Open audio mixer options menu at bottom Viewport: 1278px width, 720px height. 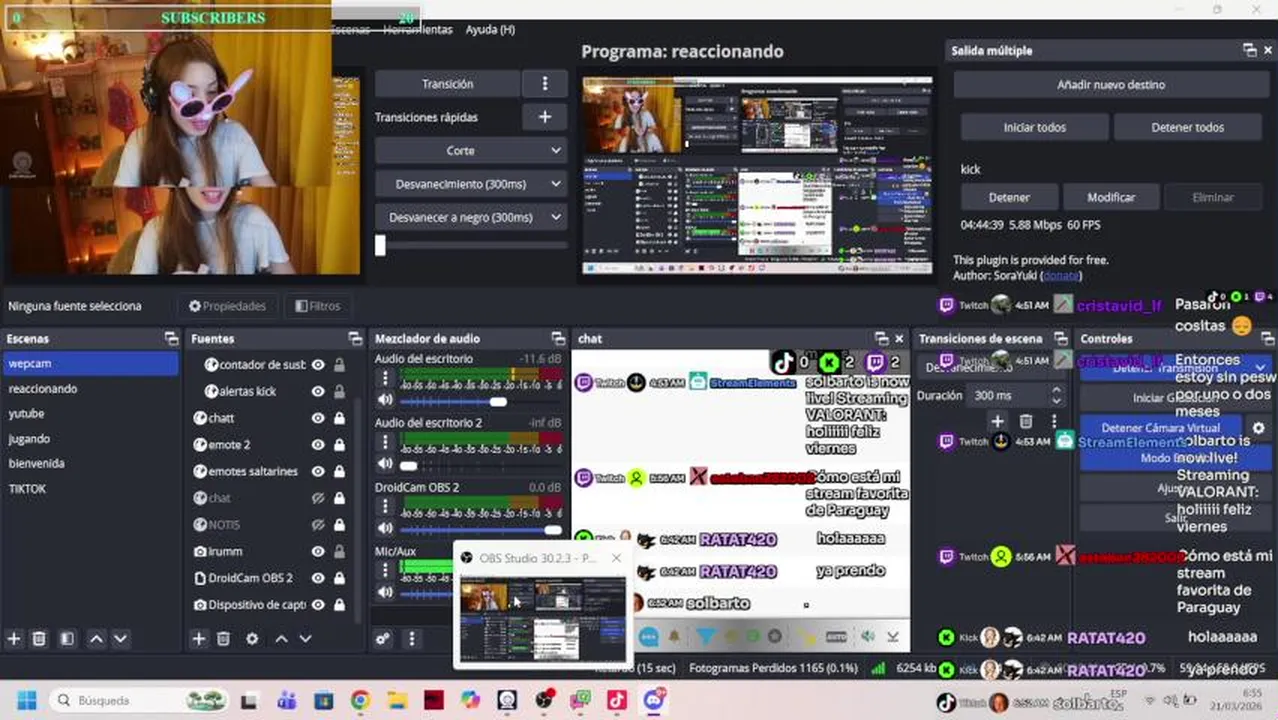coord(413,638)
